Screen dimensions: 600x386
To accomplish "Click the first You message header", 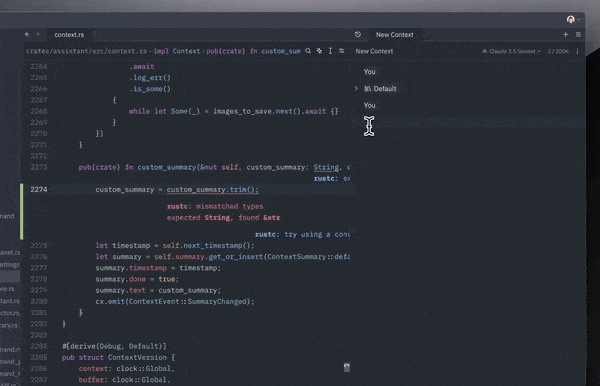I will click(369, 72).
